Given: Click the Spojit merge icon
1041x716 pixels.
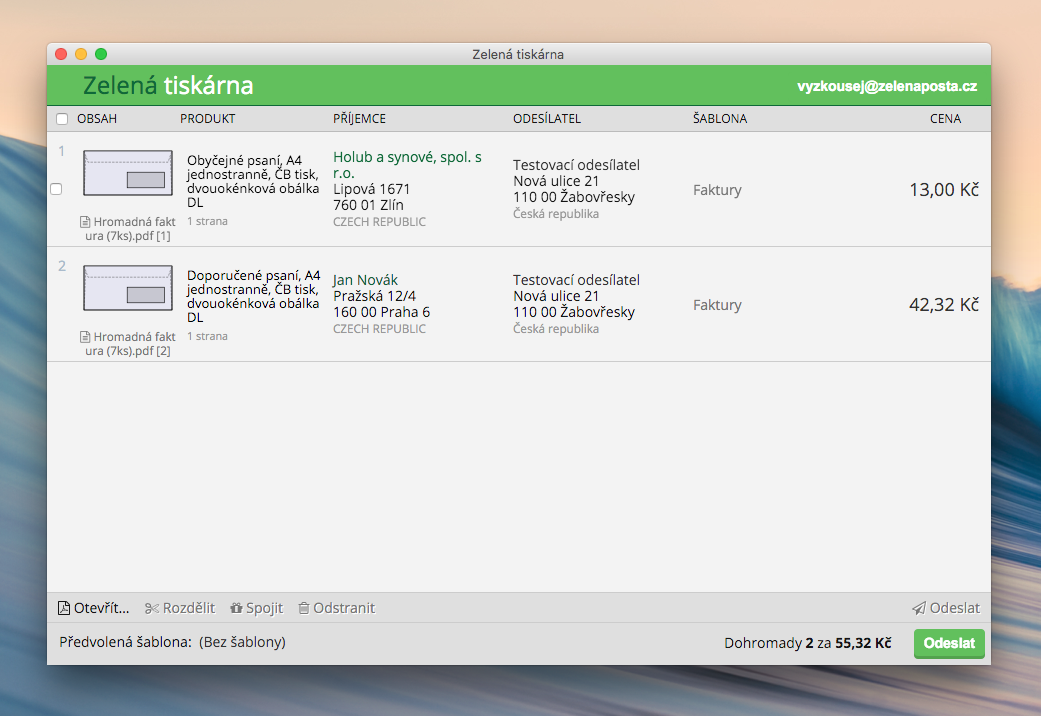Looking at the screenshot, I should point(237,608).
